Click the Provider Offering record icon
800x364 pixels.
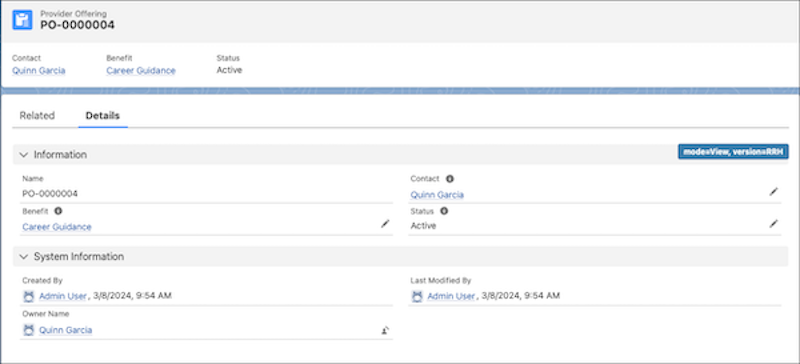coord(22,20)
